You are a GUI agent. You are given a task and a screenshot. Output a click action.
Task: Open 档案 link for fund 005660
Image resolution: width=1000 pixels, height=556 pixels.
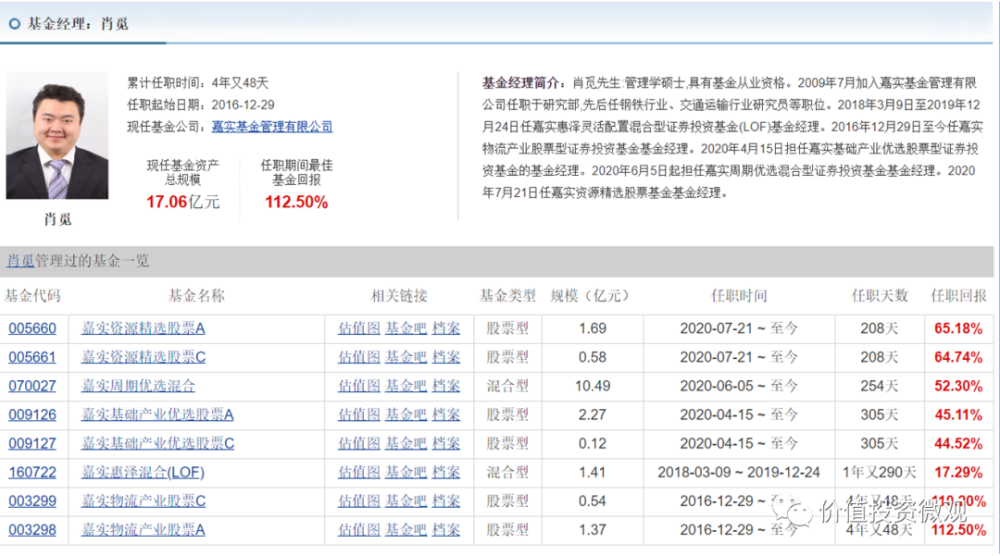pos(446,328)
